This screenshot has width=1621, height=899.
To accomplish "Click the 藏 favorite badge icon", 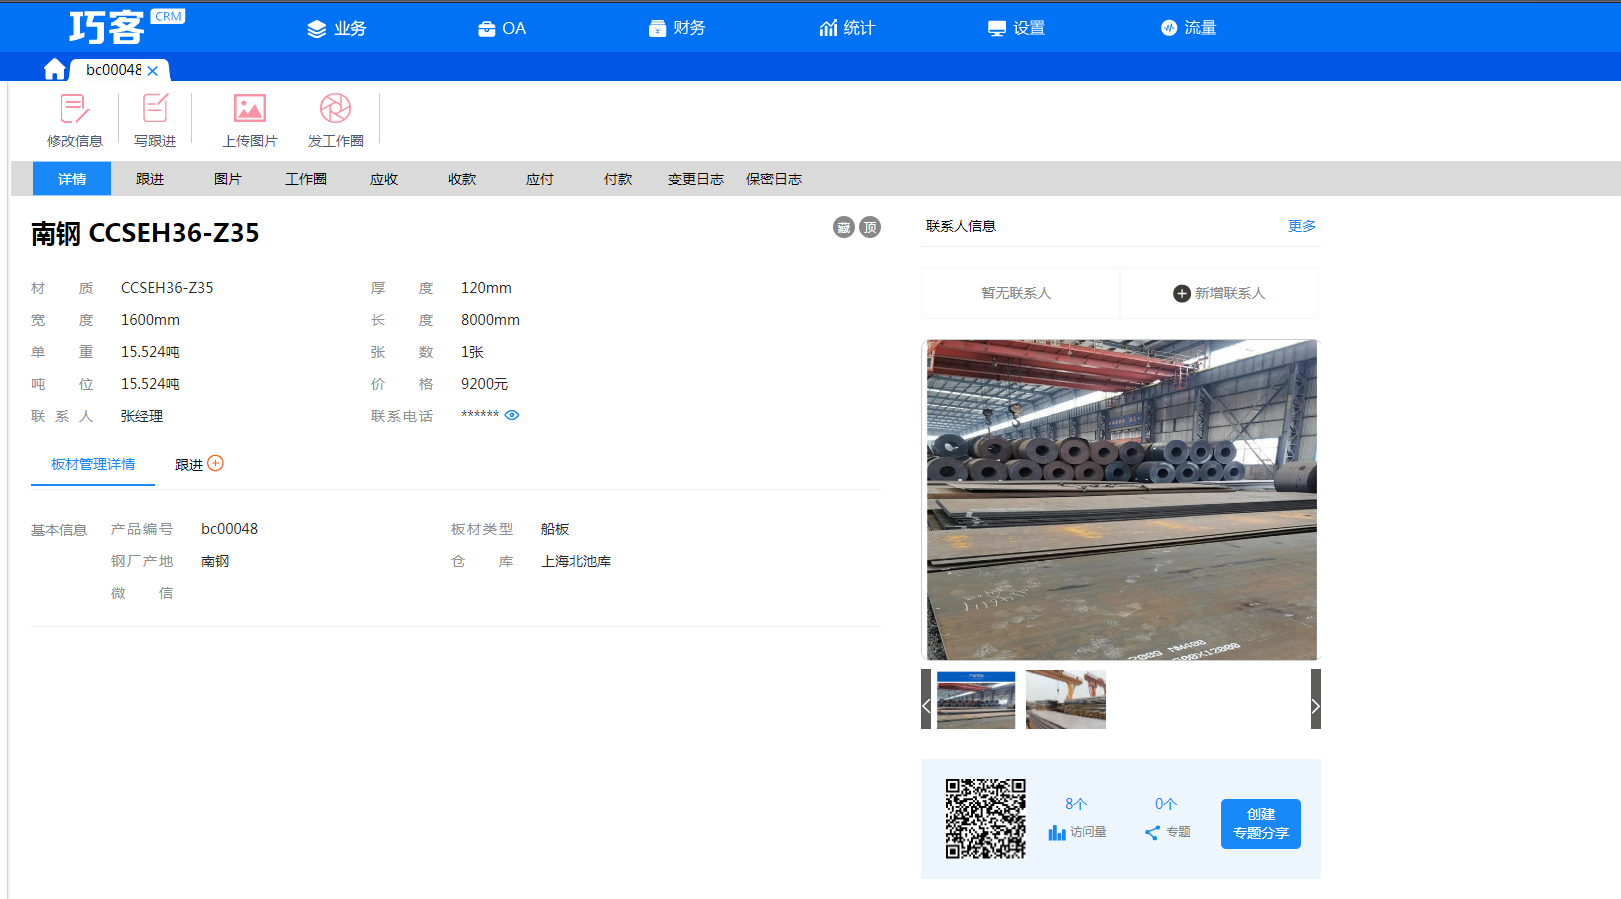I will [x=844, y=227].
